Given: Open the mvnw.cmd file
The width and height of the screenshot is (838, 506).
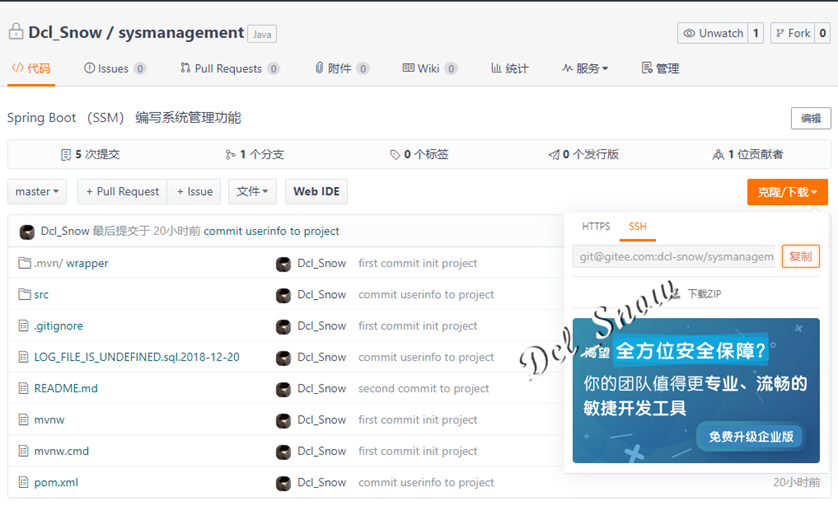Looking at the screenshot, I should pos(61,451).
